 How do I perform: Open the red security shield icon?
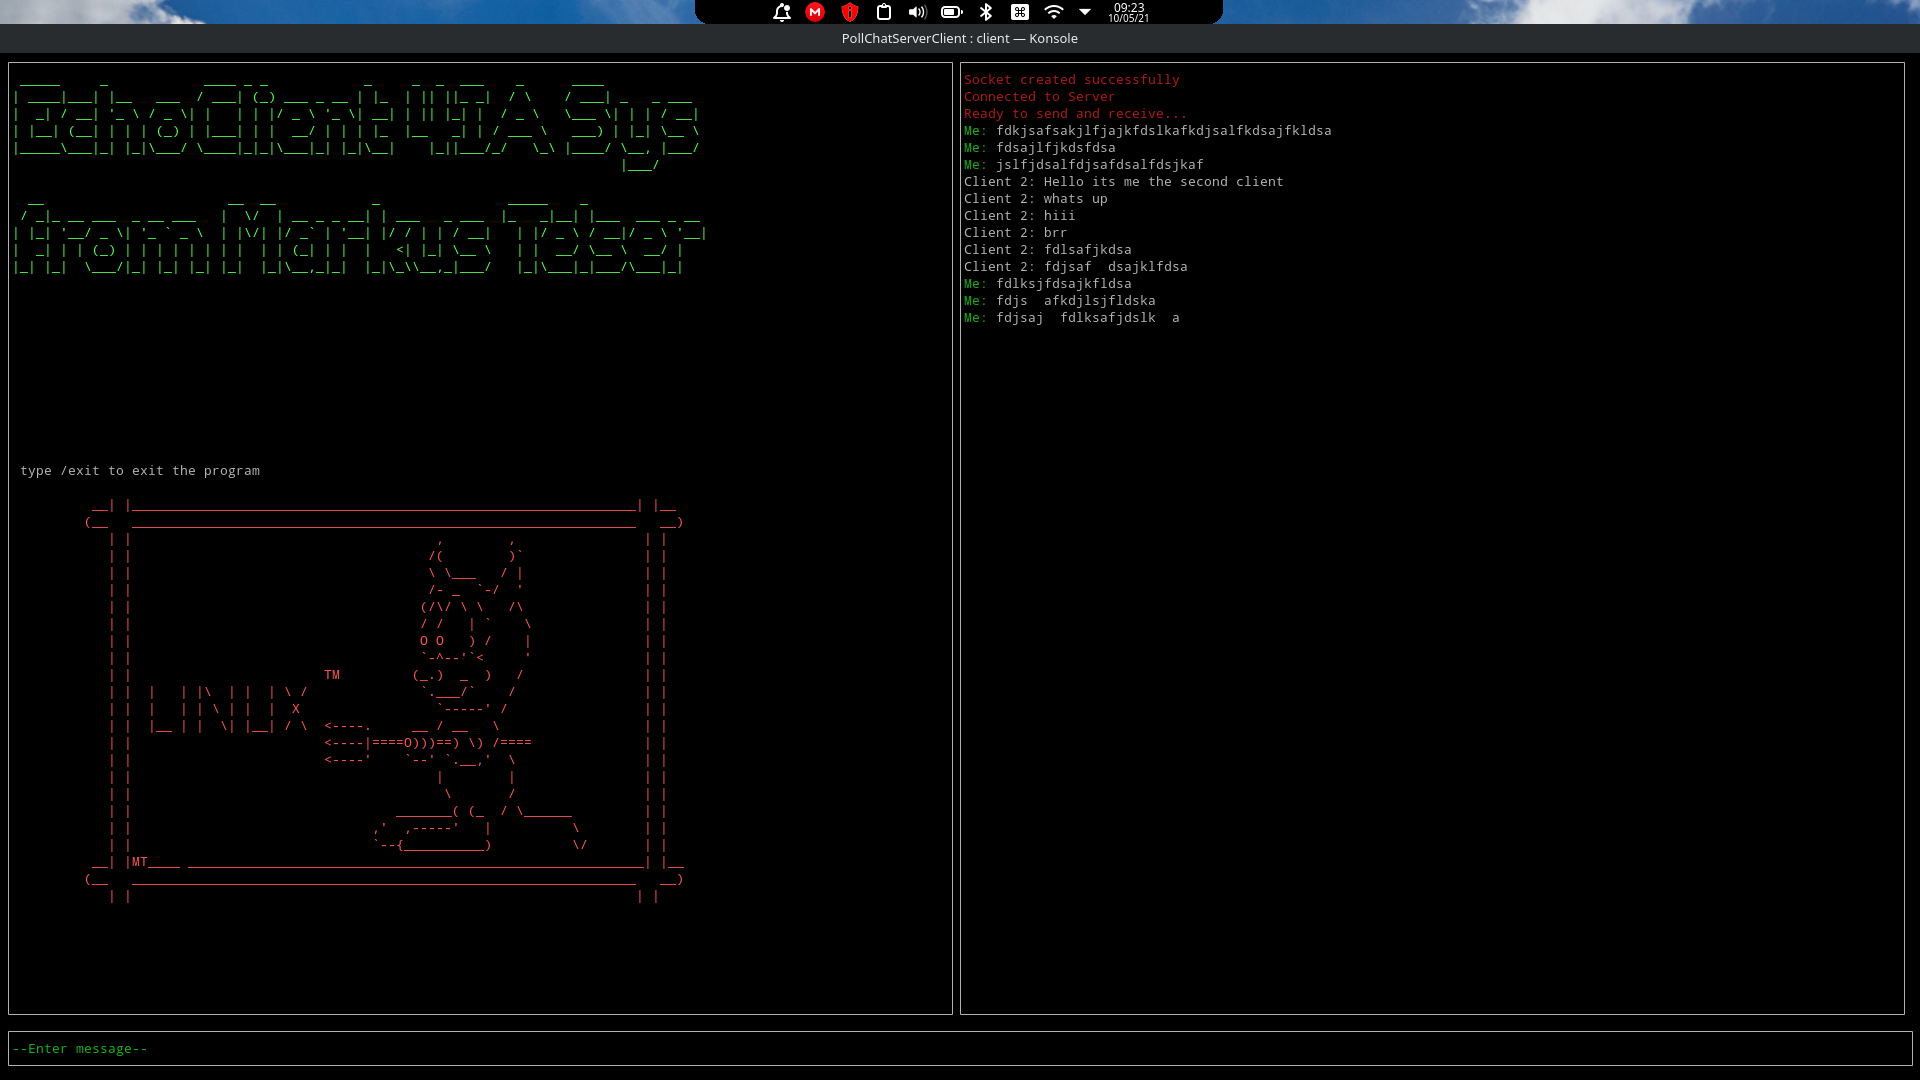(850, 12)
